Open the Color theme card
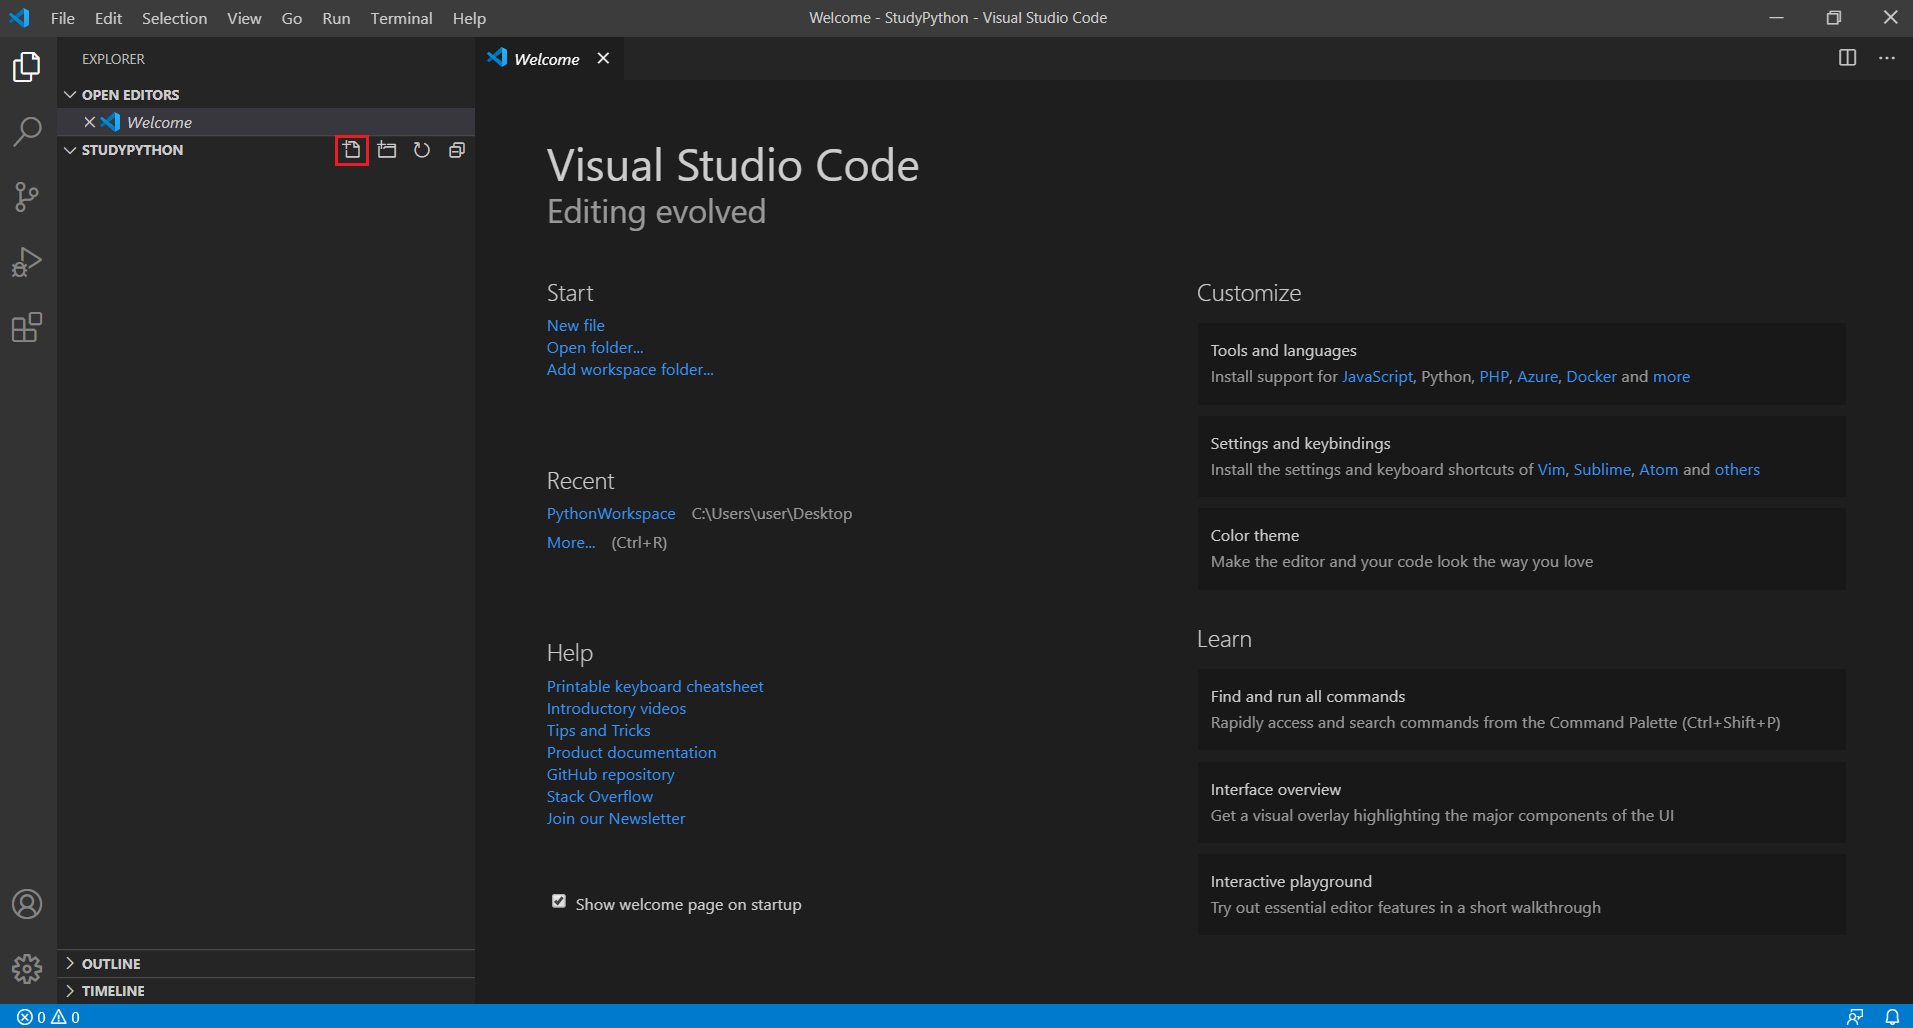This screenshot has width=1913, height=1028. click(x=1522, y=549)
